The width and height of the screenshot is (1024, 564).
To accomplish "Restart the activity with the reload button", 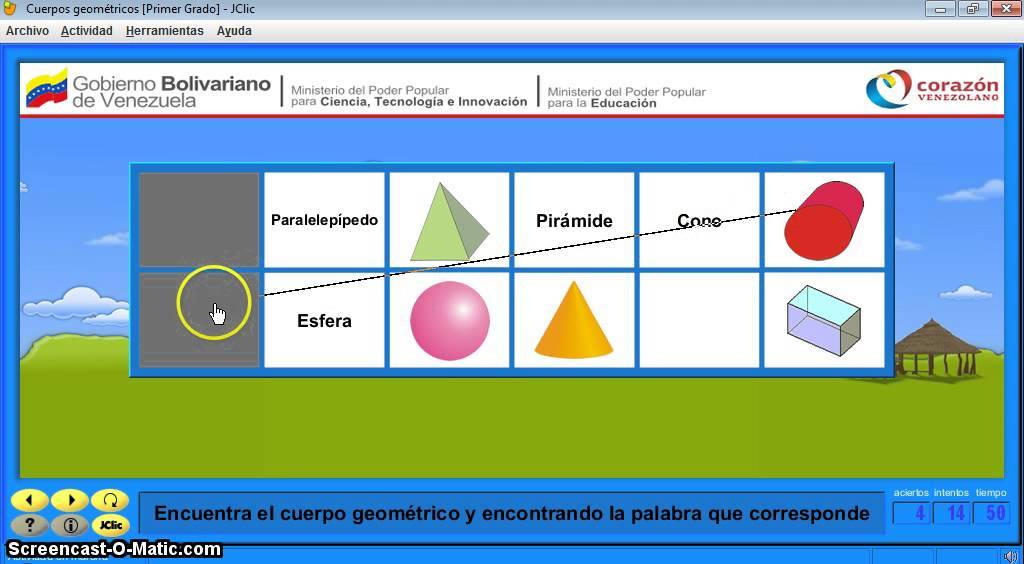I will click(110, 501).
